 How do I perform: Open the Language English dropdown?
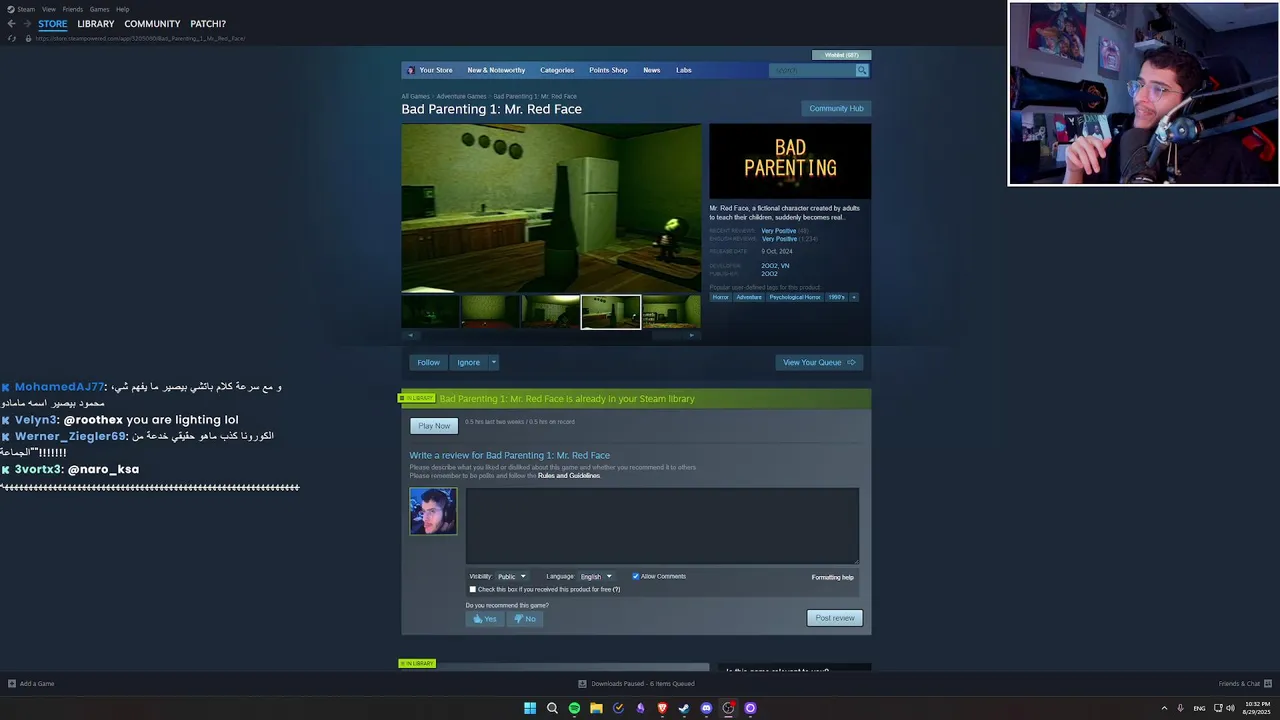[x=596, y=576]
